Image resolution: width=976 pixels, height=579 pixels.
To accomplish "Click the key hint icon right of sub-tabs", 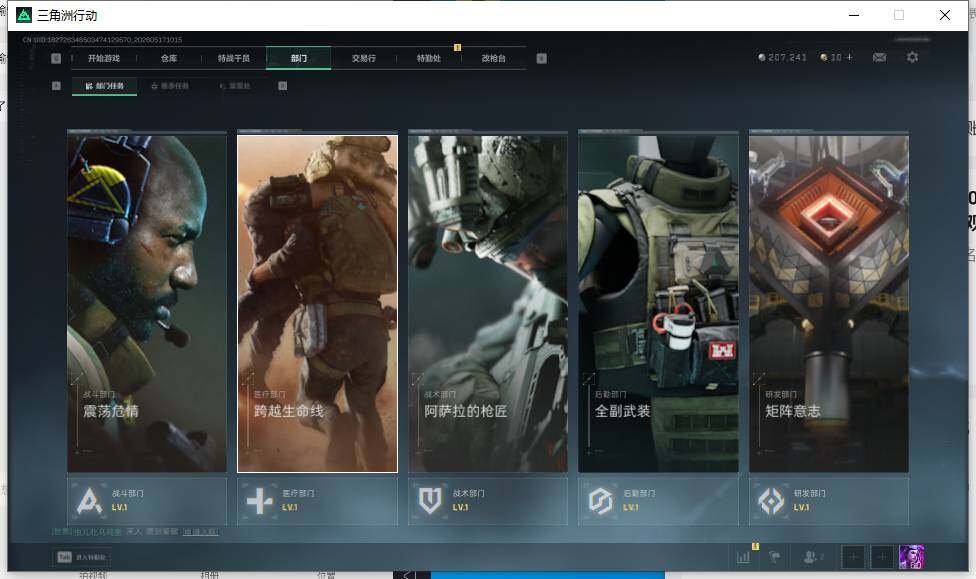I will tap(283, 86).
